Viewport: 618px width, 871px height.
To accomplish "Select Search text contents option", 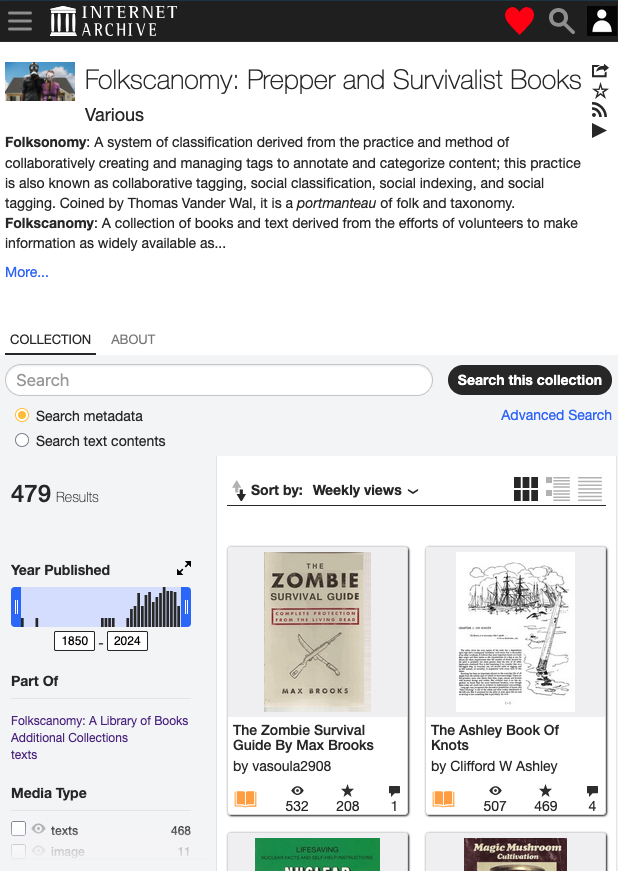I will (22, 441).
